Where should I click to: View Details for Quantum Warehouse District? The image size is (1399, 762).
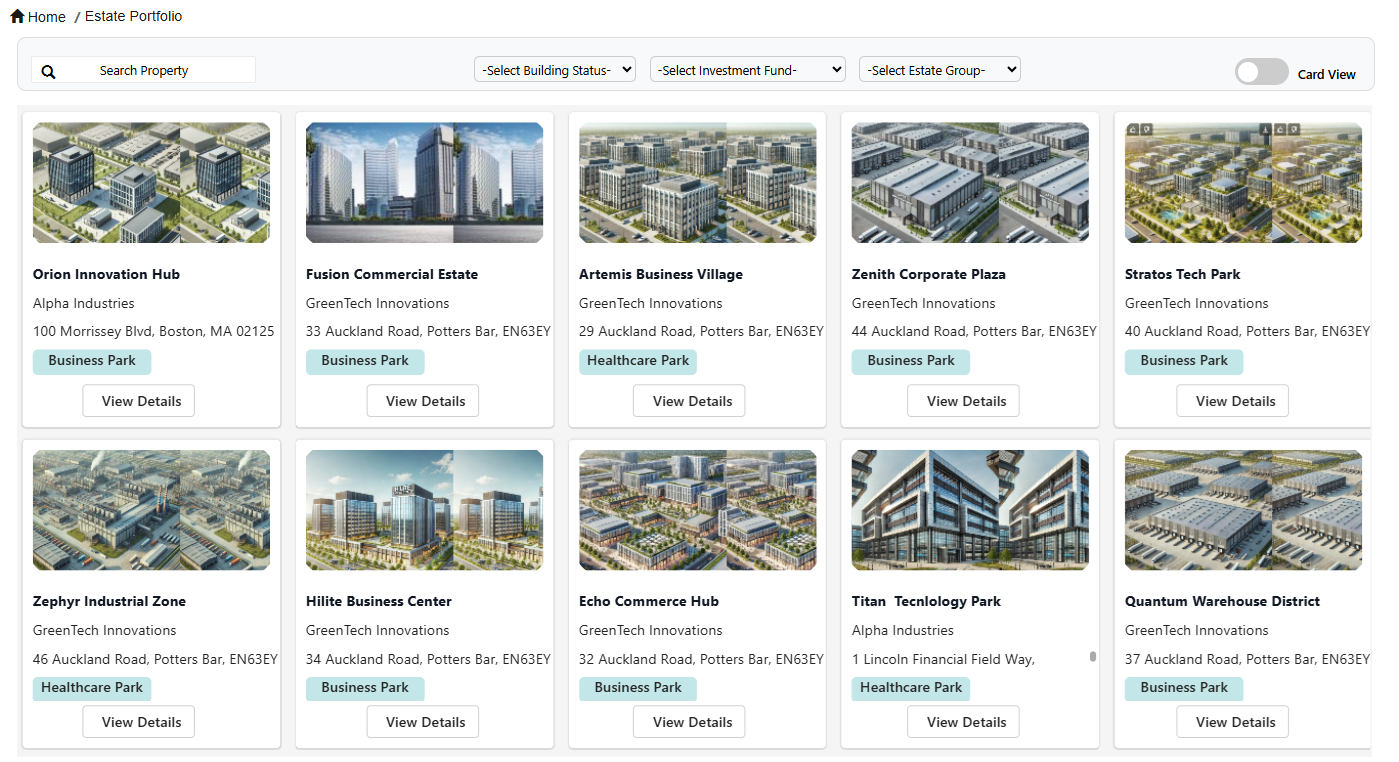click(1232, 721)
